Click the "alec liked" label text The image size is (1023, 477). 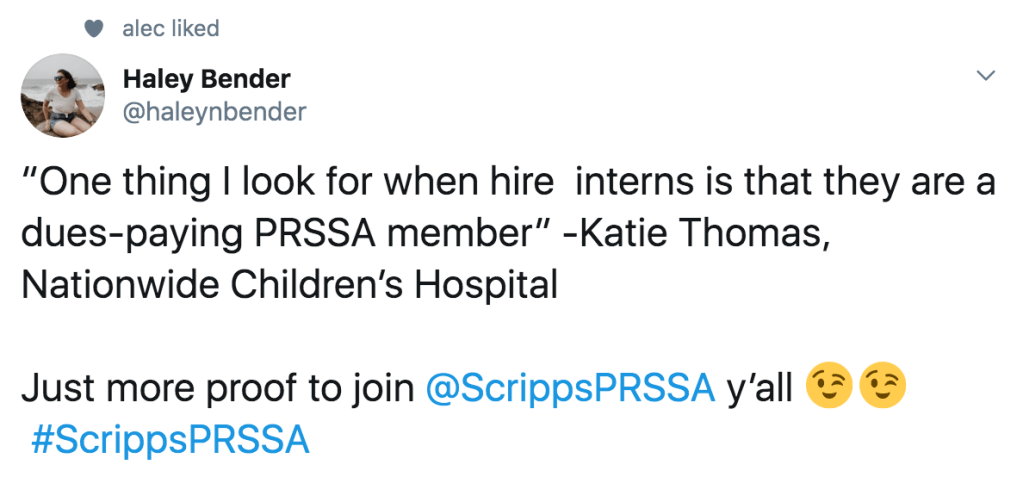point(170,29)
